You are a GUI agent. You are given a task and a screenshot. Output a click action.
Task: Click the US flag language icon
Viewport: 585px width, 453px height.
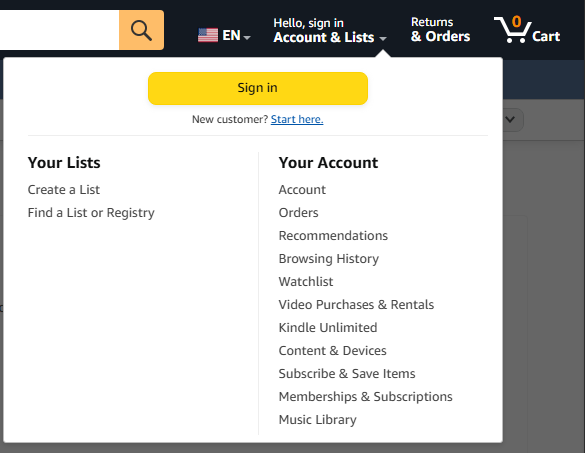click(x=208, y=35)
